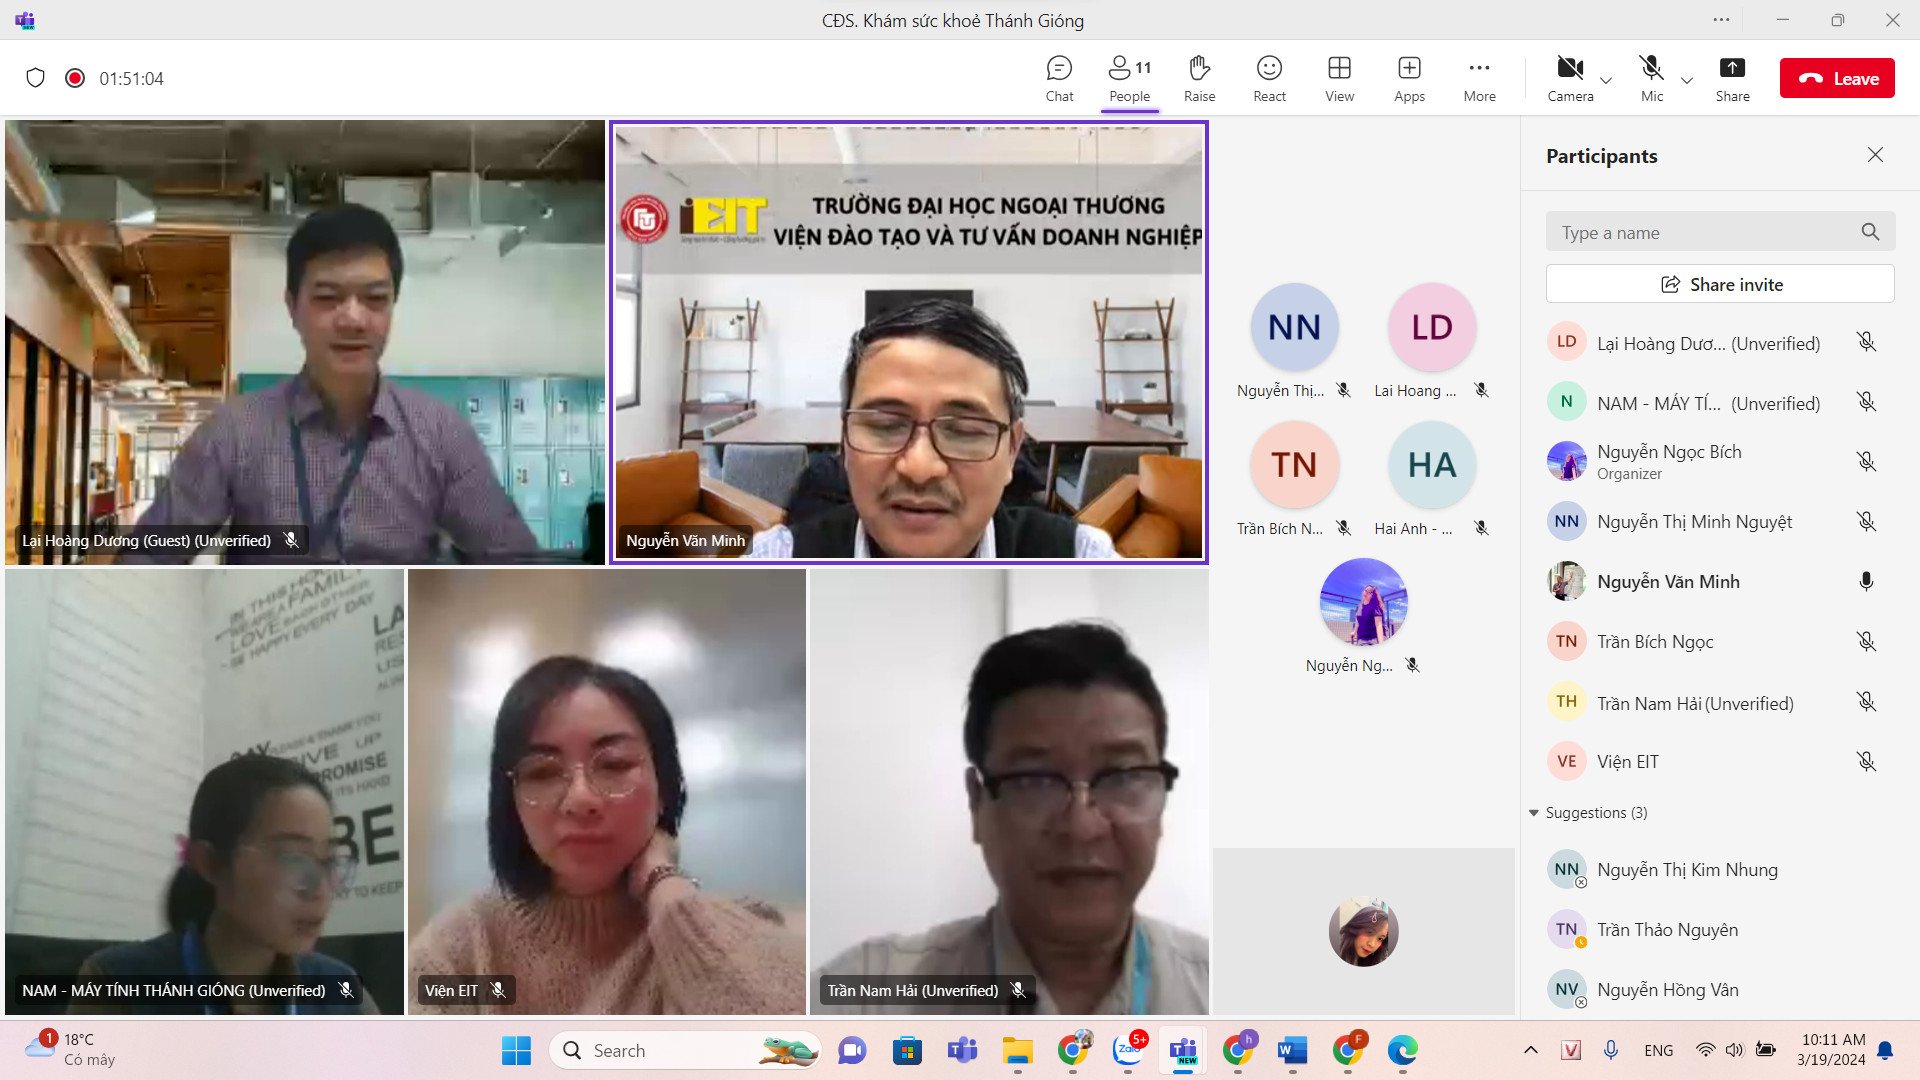Open the View layout options
1920x1080 pixels.
coord(1339,78)
